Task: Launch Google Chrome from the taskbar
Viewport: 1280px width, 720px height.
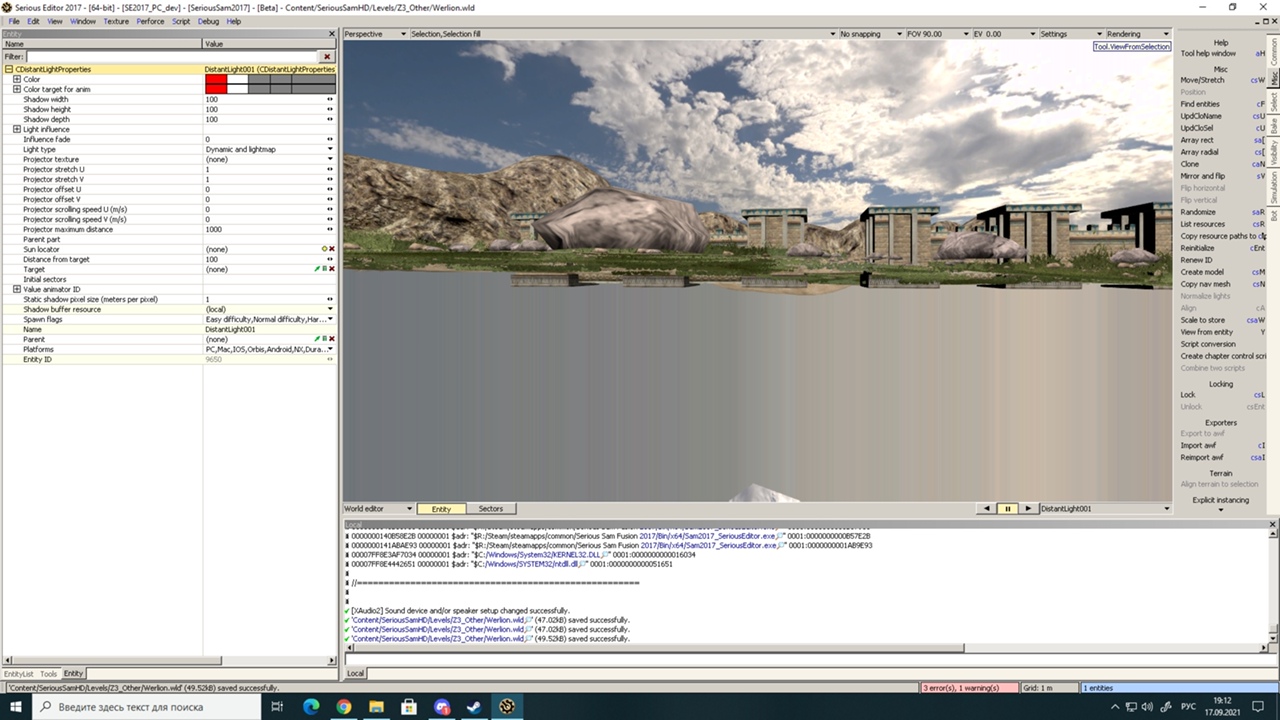Action: tap(343, 707)
